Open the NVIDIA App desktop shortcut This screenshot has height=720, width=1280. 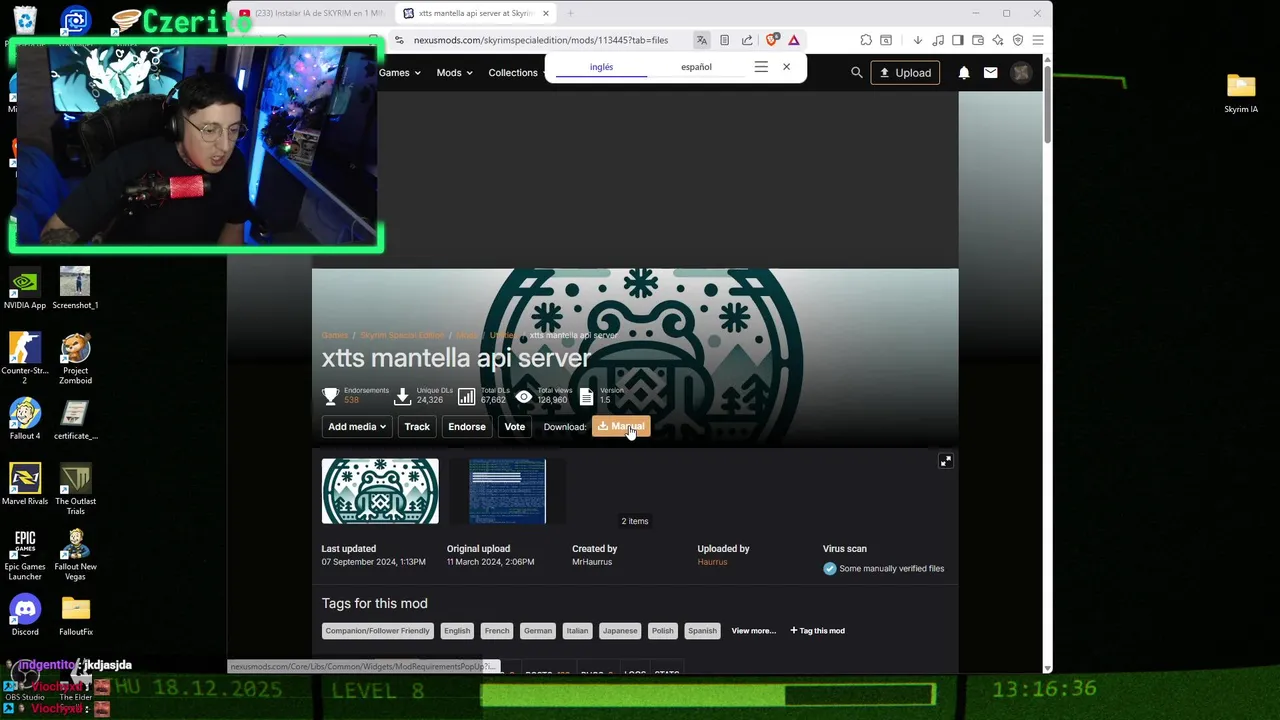[25, 289]
